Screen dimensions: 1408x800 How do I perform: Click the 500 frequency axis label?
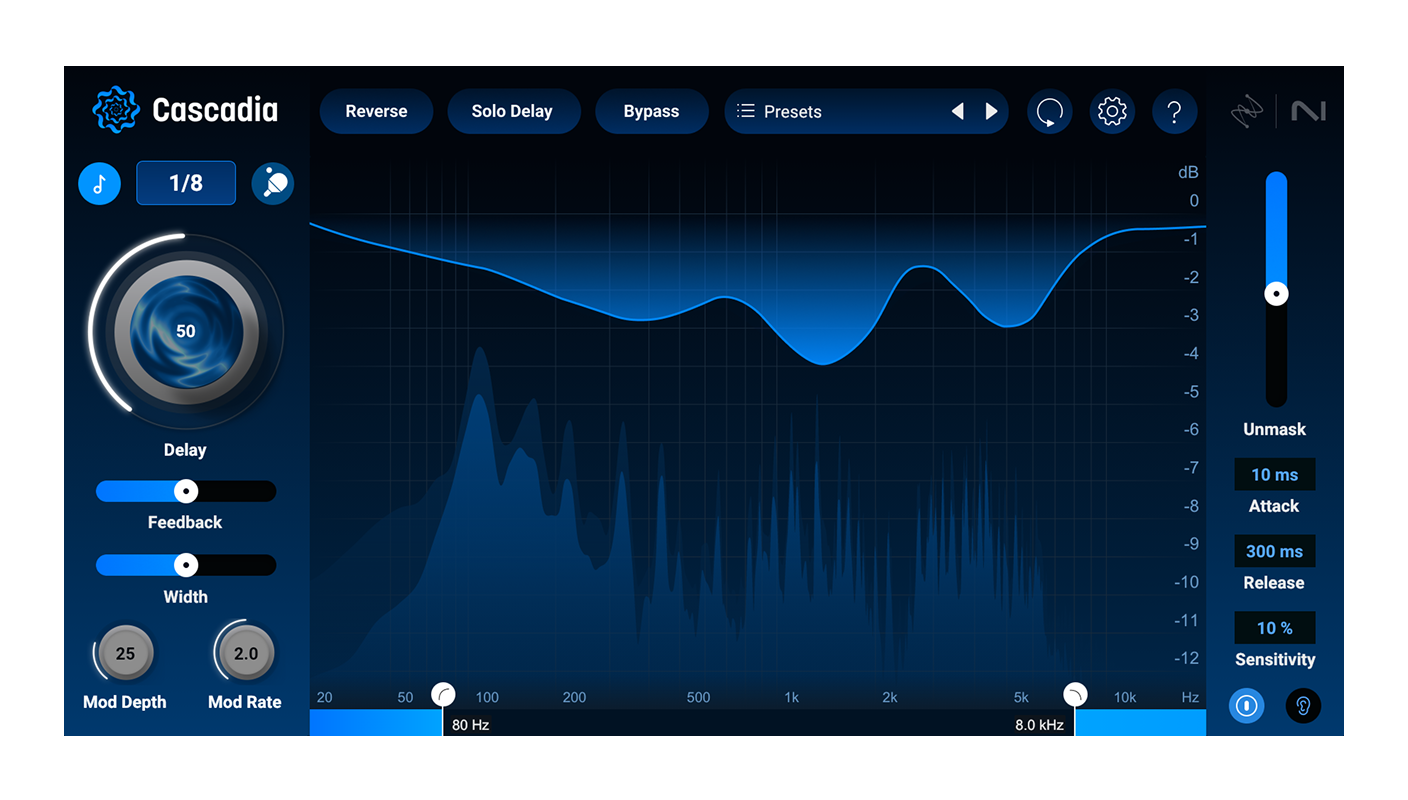(x=698, y=698)
